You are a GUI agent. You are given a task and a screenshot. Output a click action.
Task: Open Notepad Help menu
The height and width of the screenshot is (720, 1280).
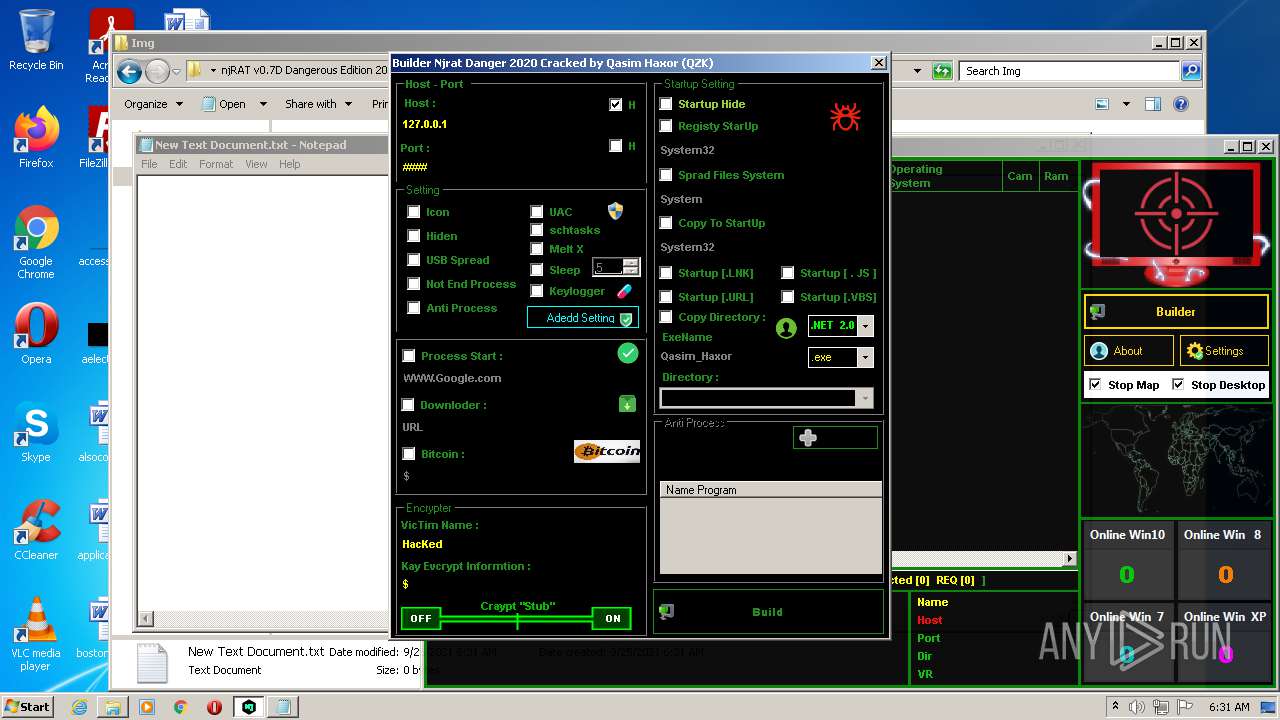(289, 164)
